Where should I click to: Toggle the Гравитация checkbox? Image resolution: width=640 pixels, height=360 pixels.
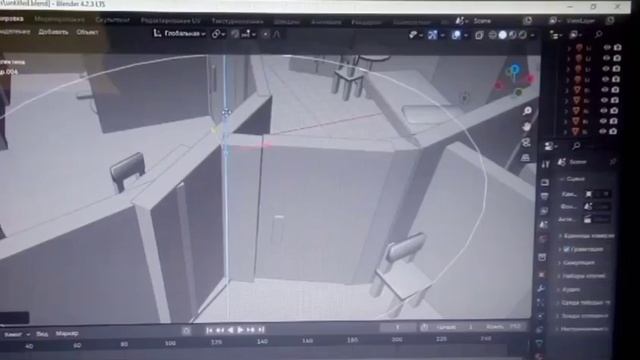[x=567, y=249]
